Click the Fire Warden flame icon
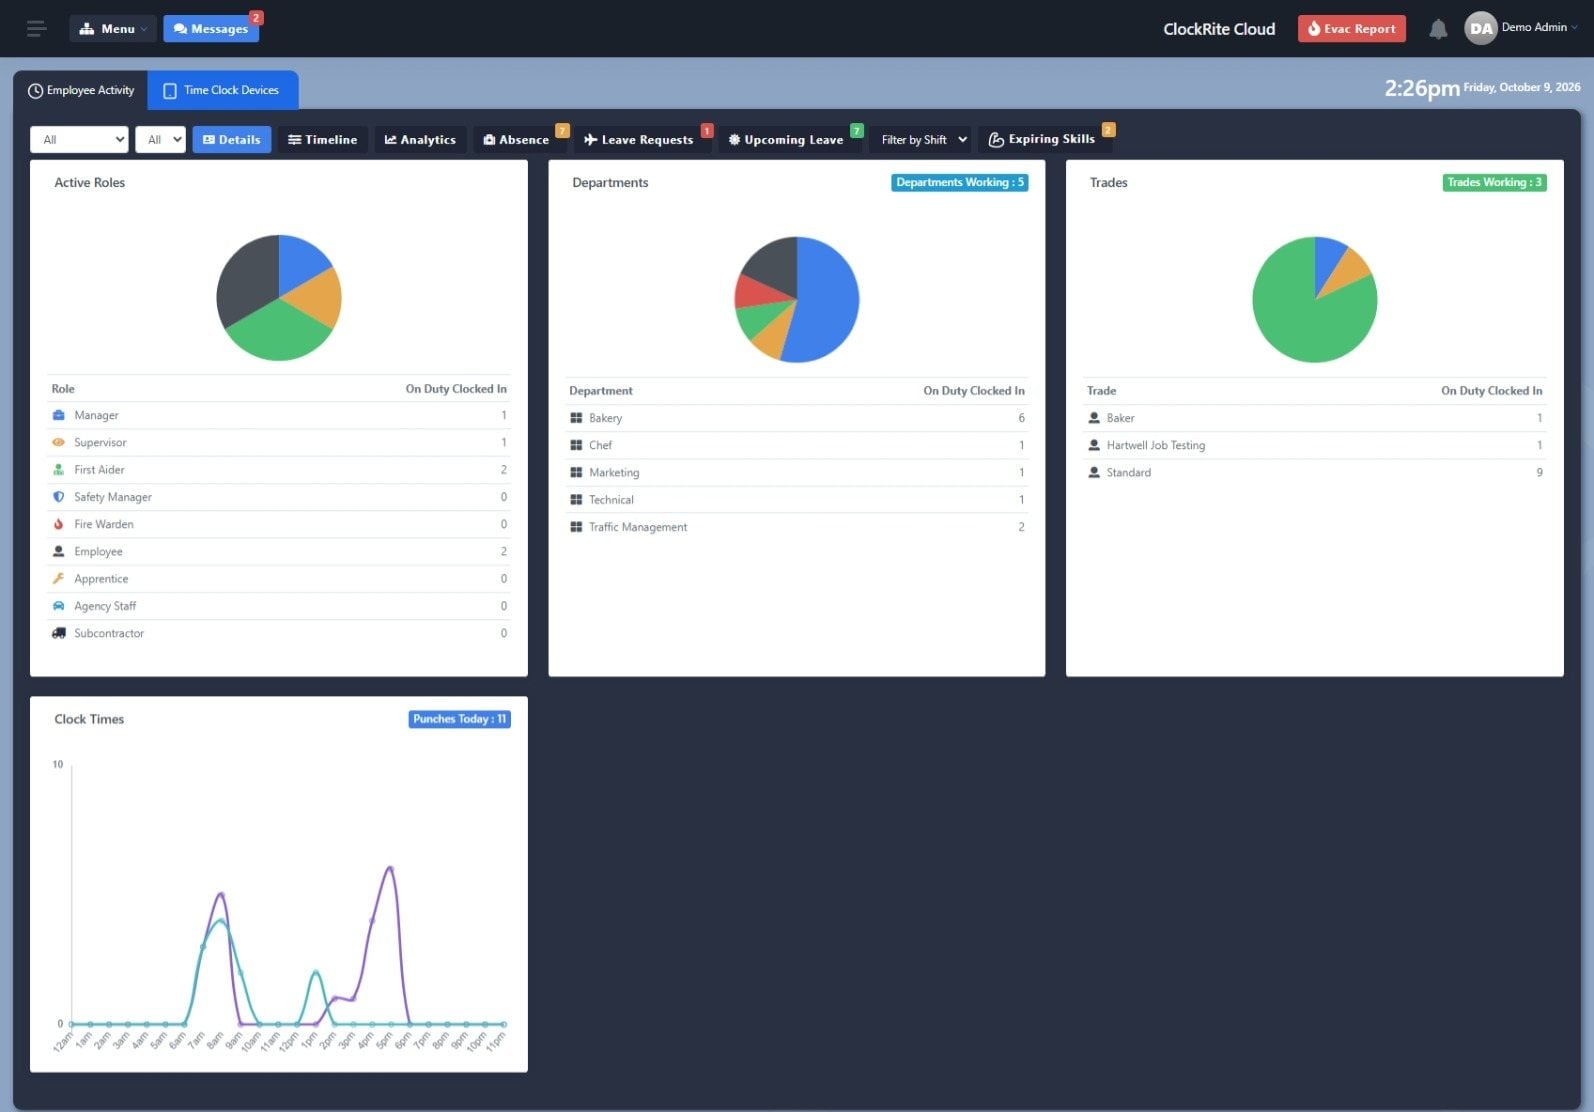 [x=58, y=524]
